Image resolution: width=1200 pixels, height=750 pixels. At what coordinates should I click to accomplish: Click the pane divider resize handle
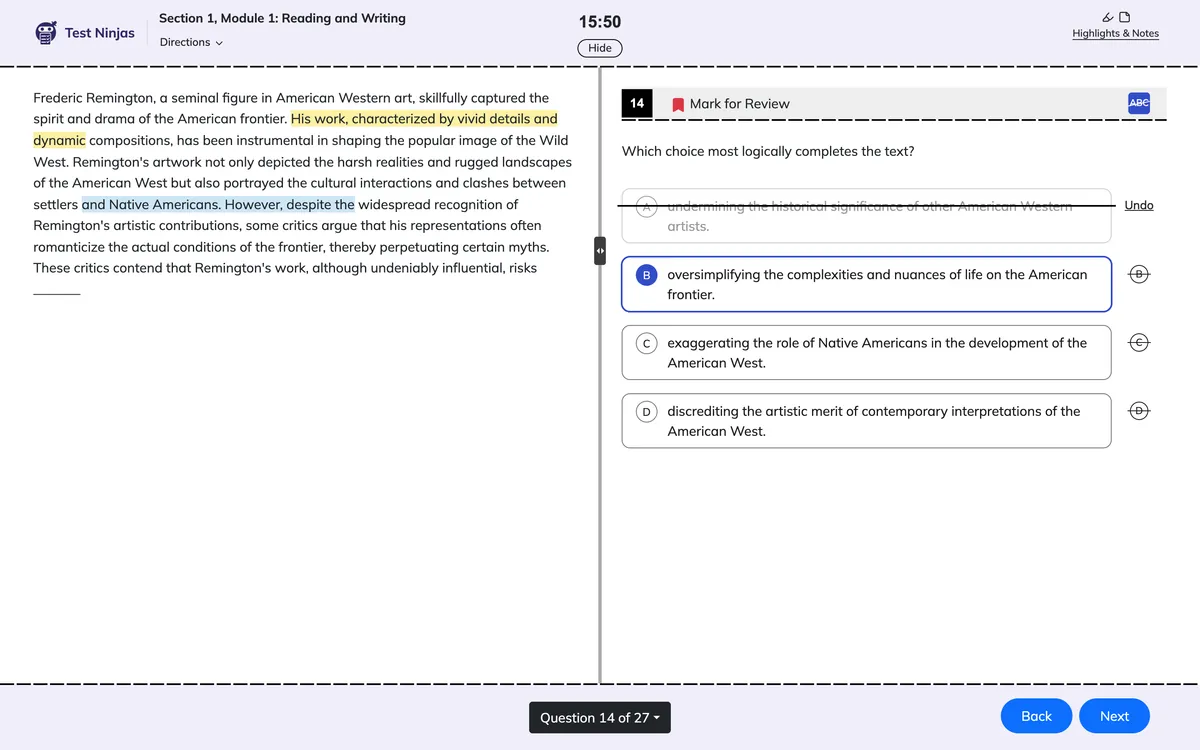click(x=600, y=251)
